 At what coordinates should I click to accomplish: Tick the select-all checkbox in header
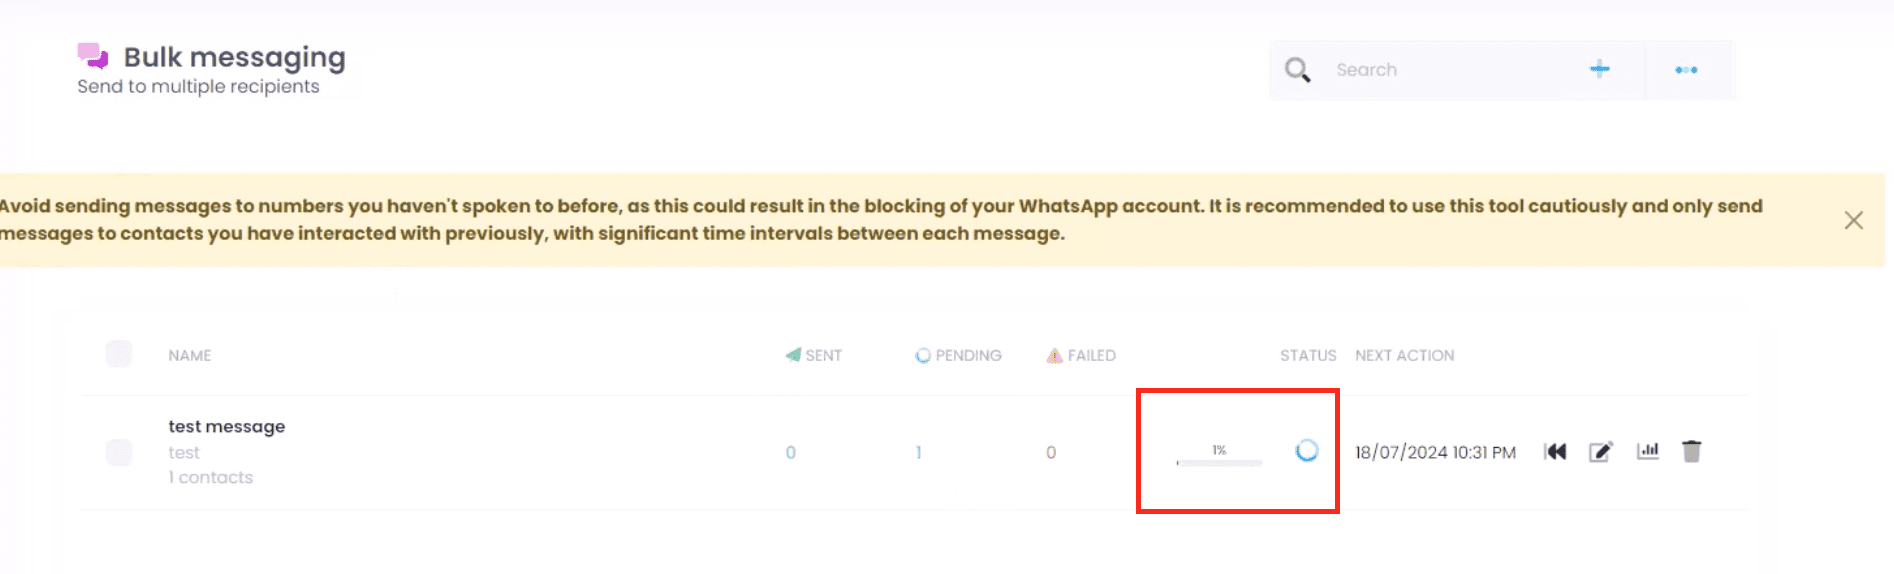(119, 354)
